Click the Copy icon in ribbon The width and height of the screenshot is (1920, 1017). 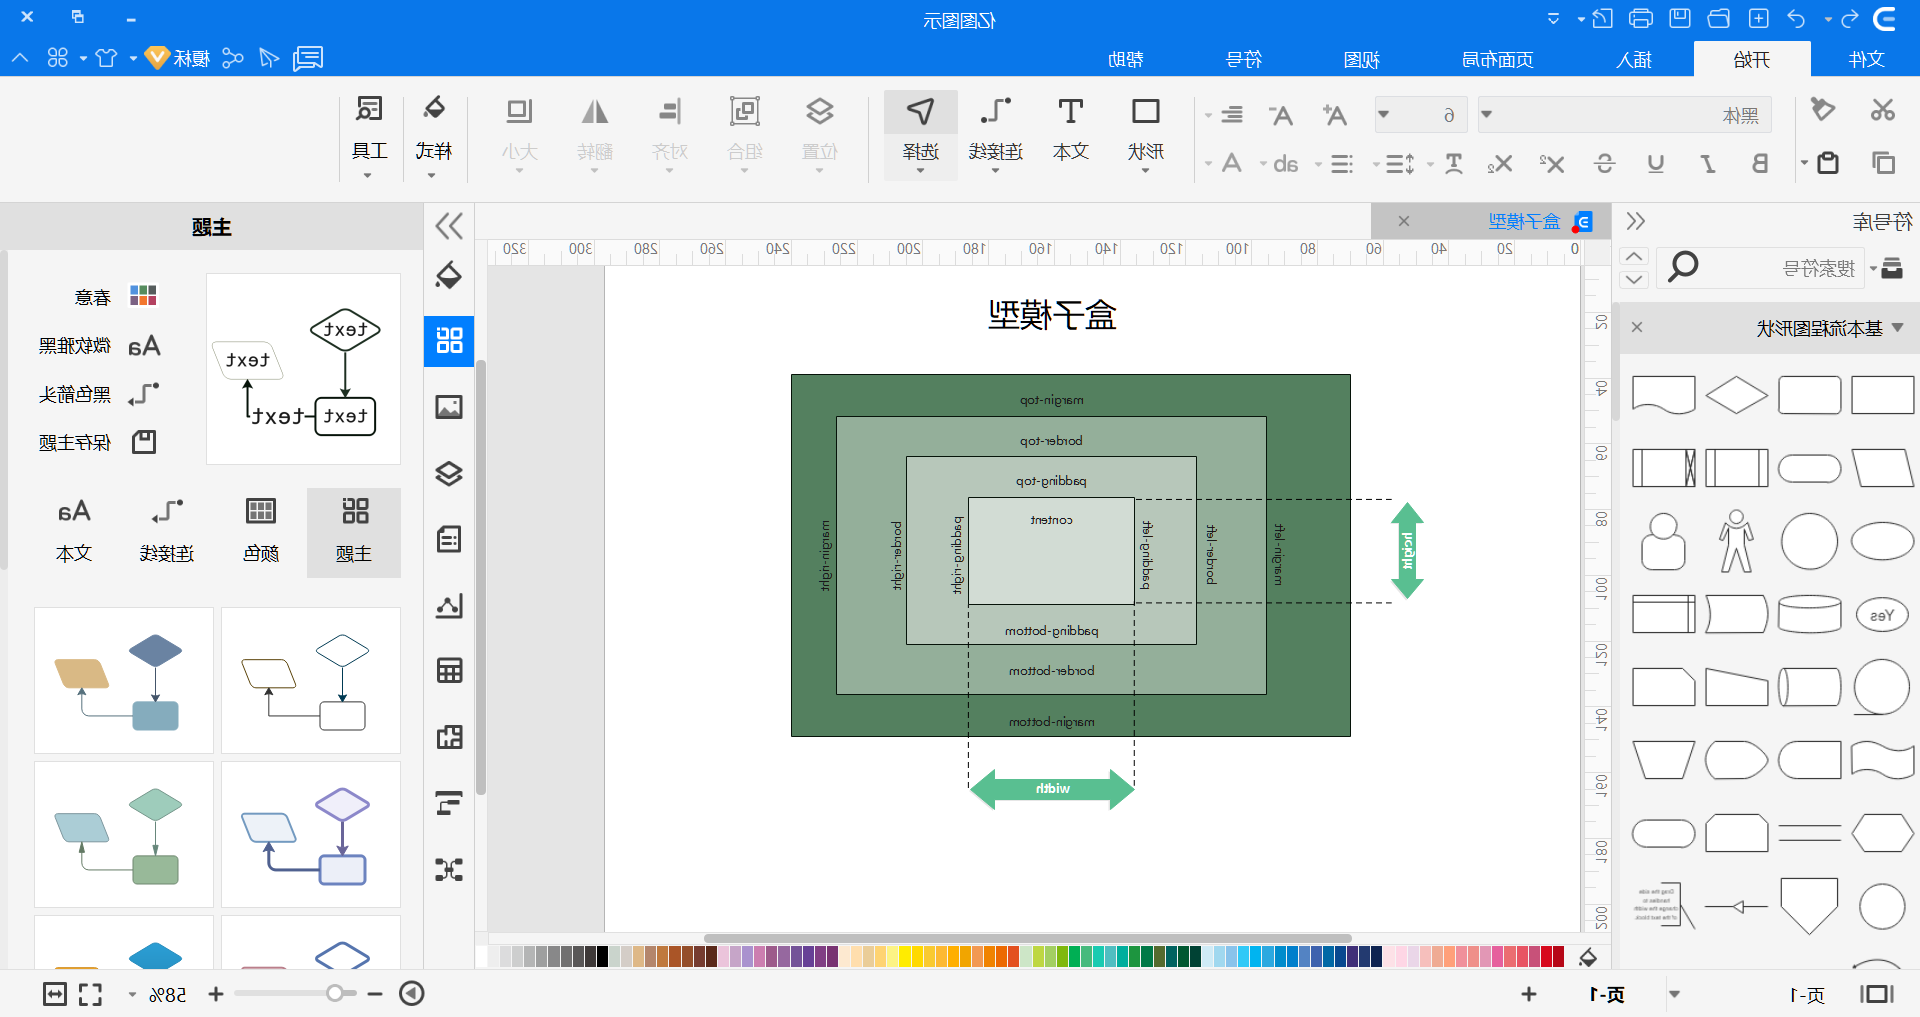pyautogui.click(x=1883, y=162)
